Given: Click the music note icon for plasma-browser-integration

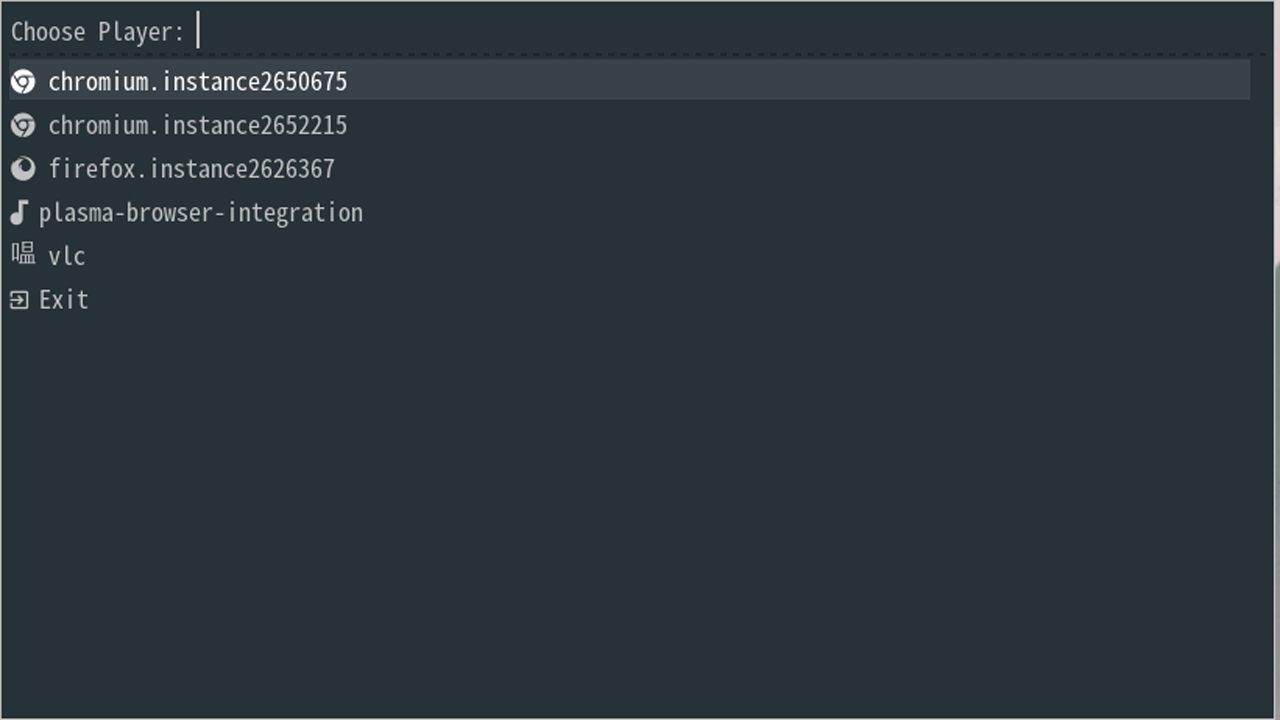Looking at the screenshot, I should [x=19, y=212].
